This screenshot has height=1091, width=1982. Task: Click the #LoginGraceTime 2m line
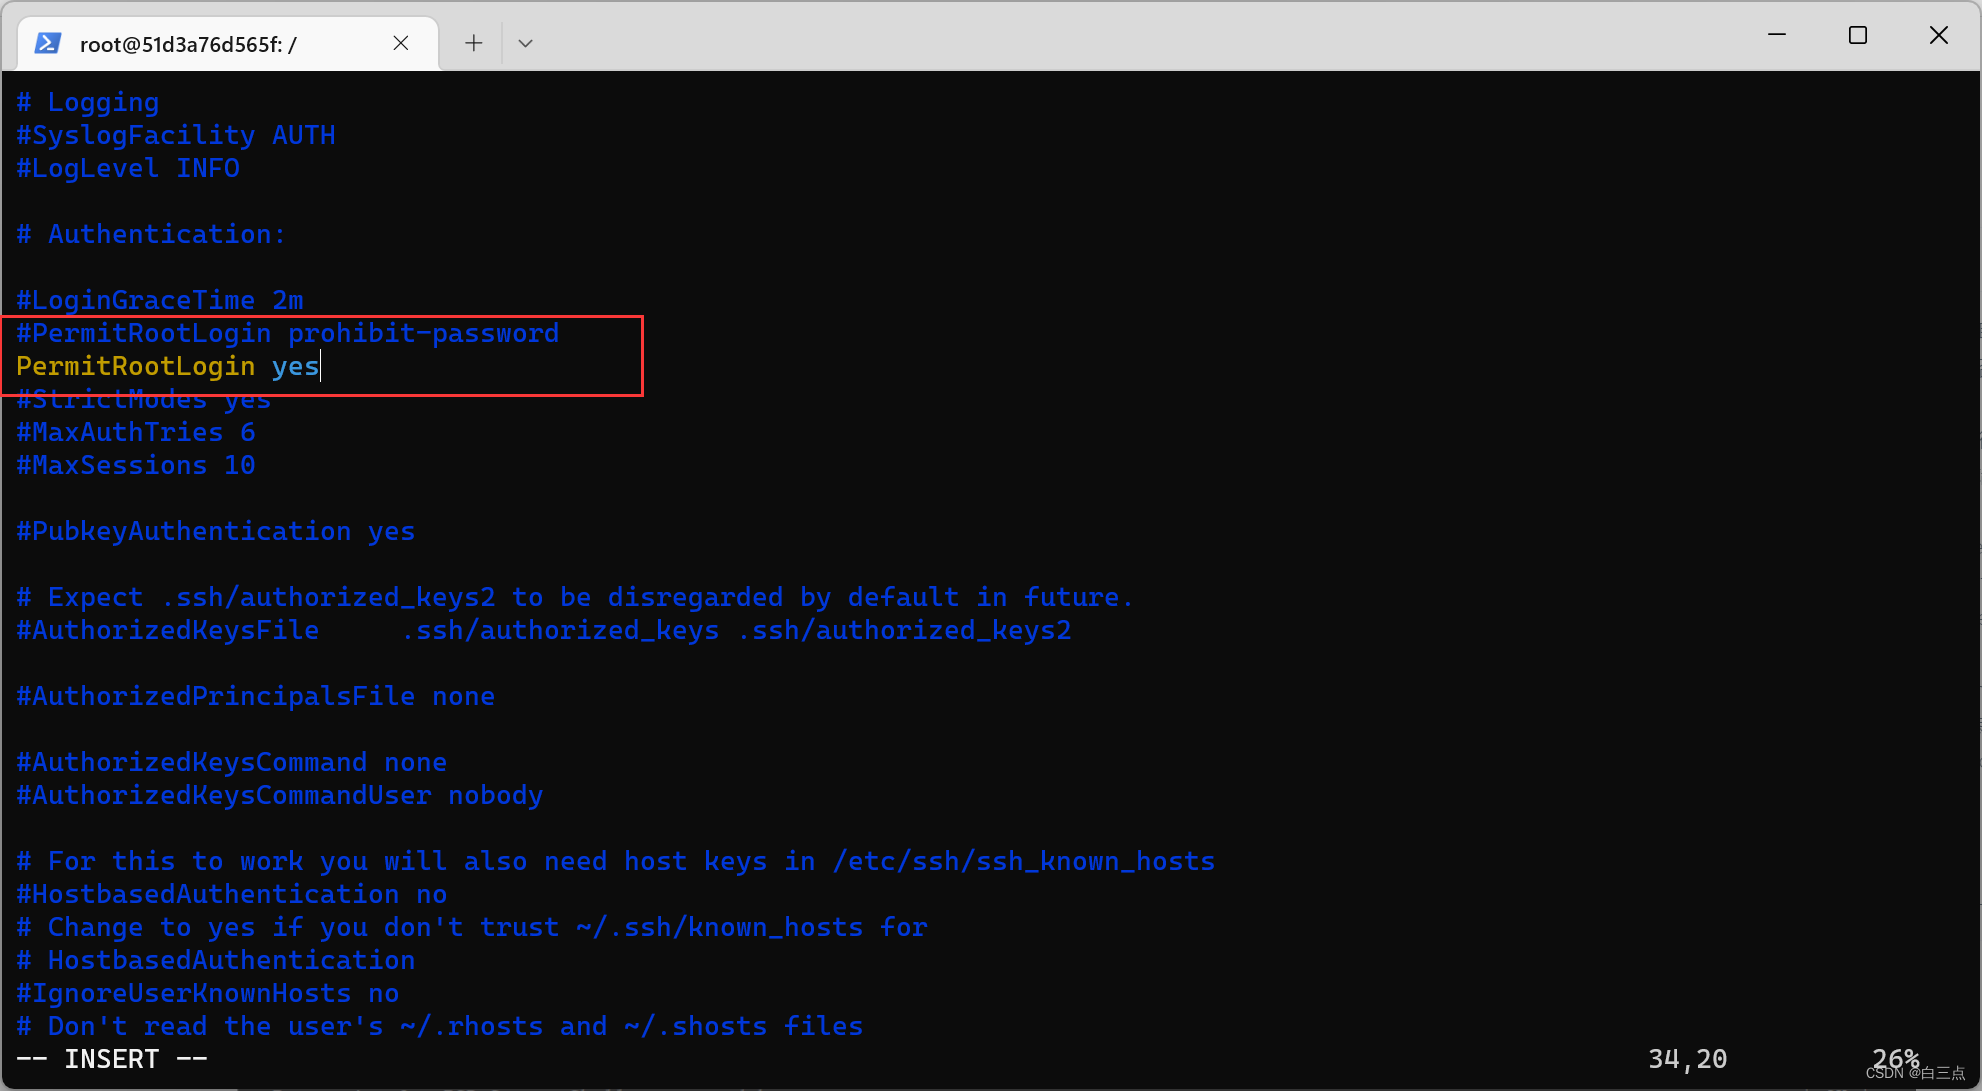pyautogui.click(x=159, y=299)
